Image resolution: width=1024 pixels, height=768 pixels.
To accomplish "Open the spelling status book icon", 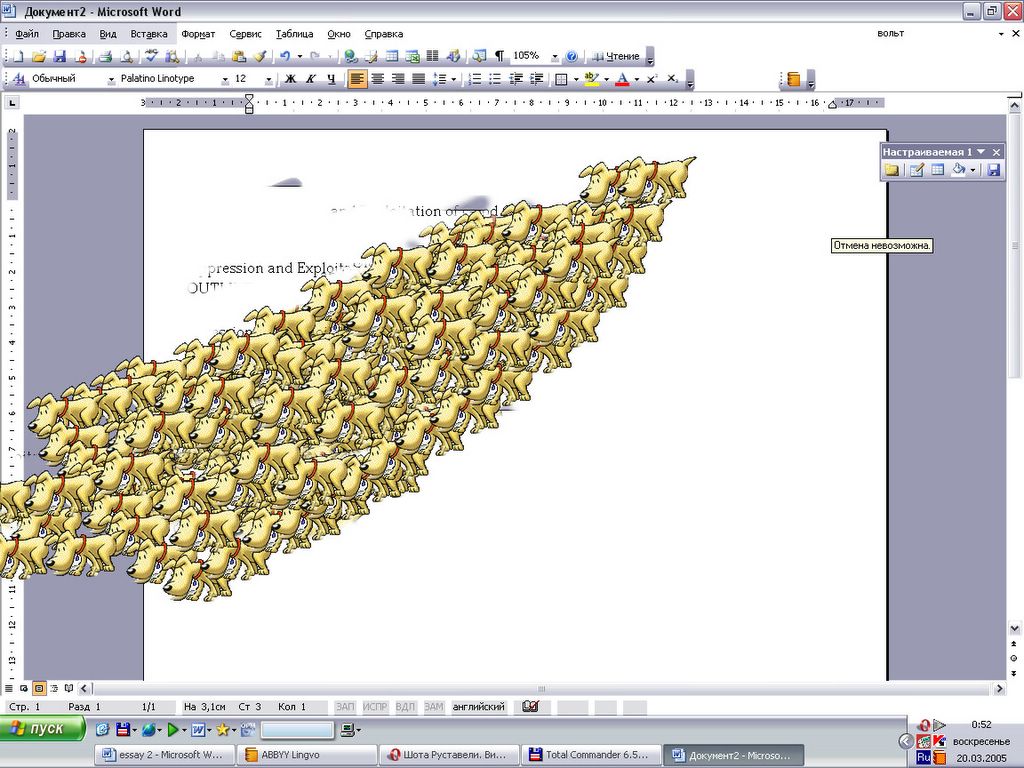I will 530,707.
